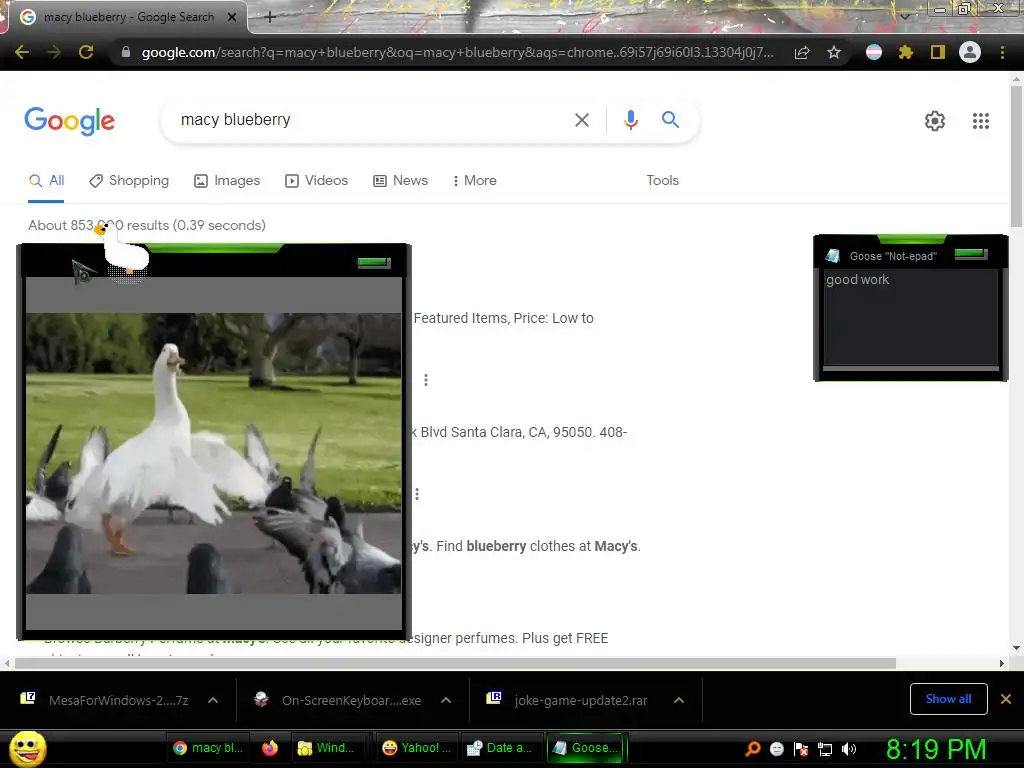Open the network tray icon

[825, 749]
